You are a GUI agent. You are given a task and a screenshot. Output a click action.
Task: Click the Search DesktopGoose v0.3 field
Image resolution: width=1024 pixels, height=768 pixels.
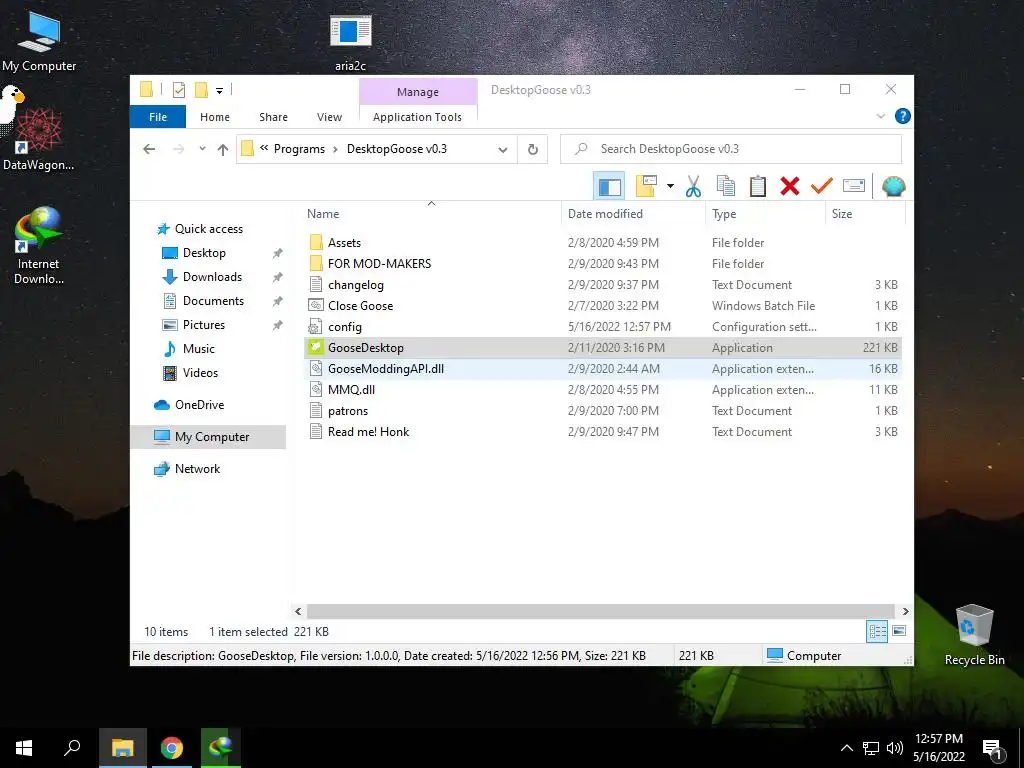(x=731, y=149)
